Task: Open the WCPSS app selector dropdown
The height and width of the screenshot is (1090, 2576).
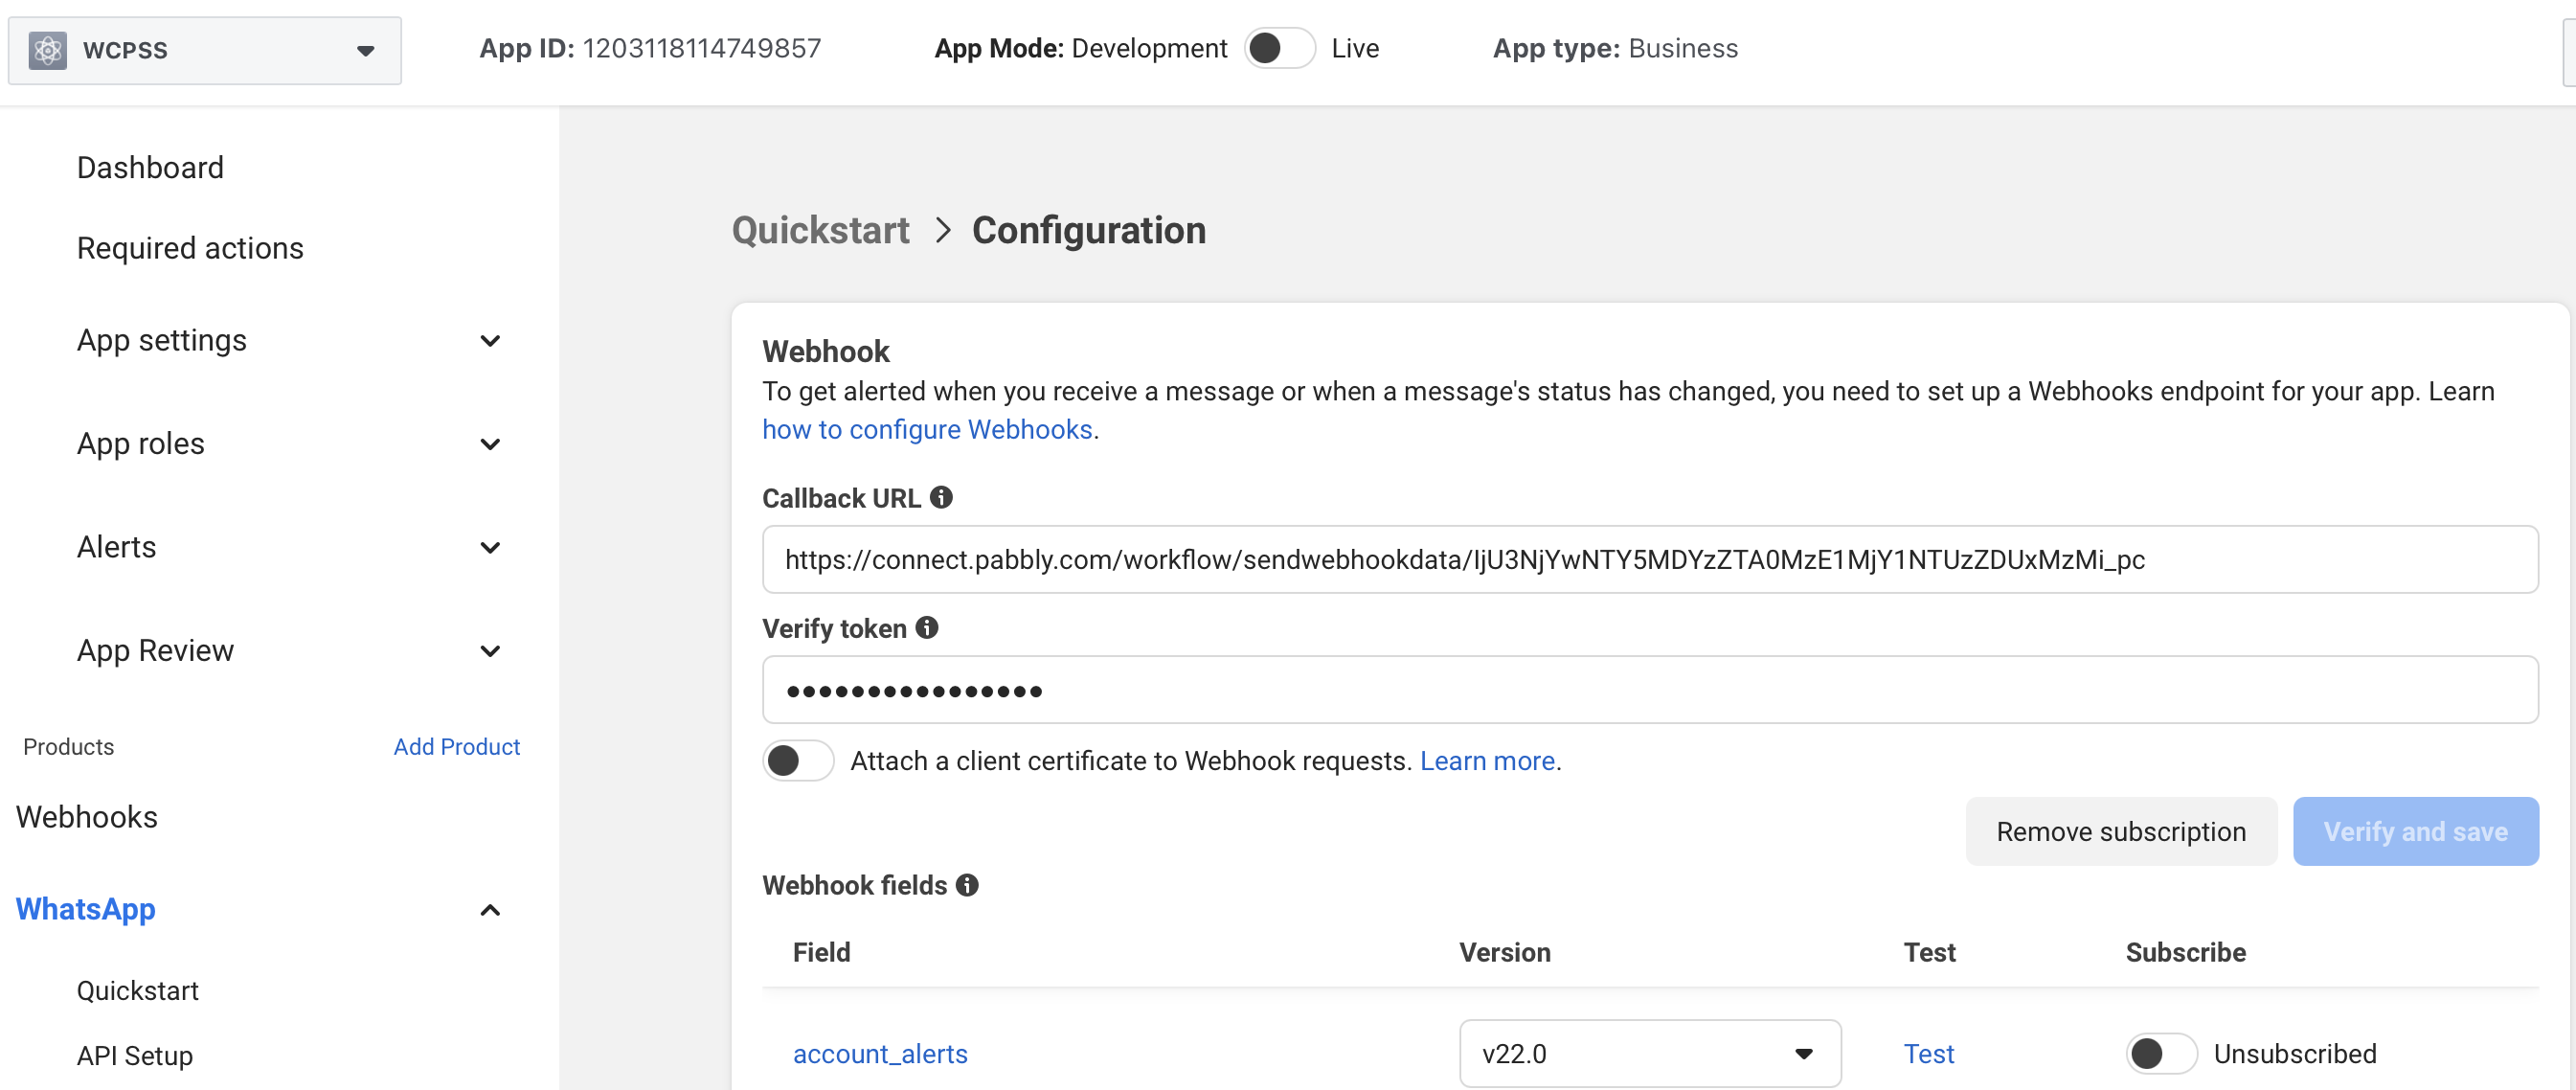Action: tap(205, 50)
